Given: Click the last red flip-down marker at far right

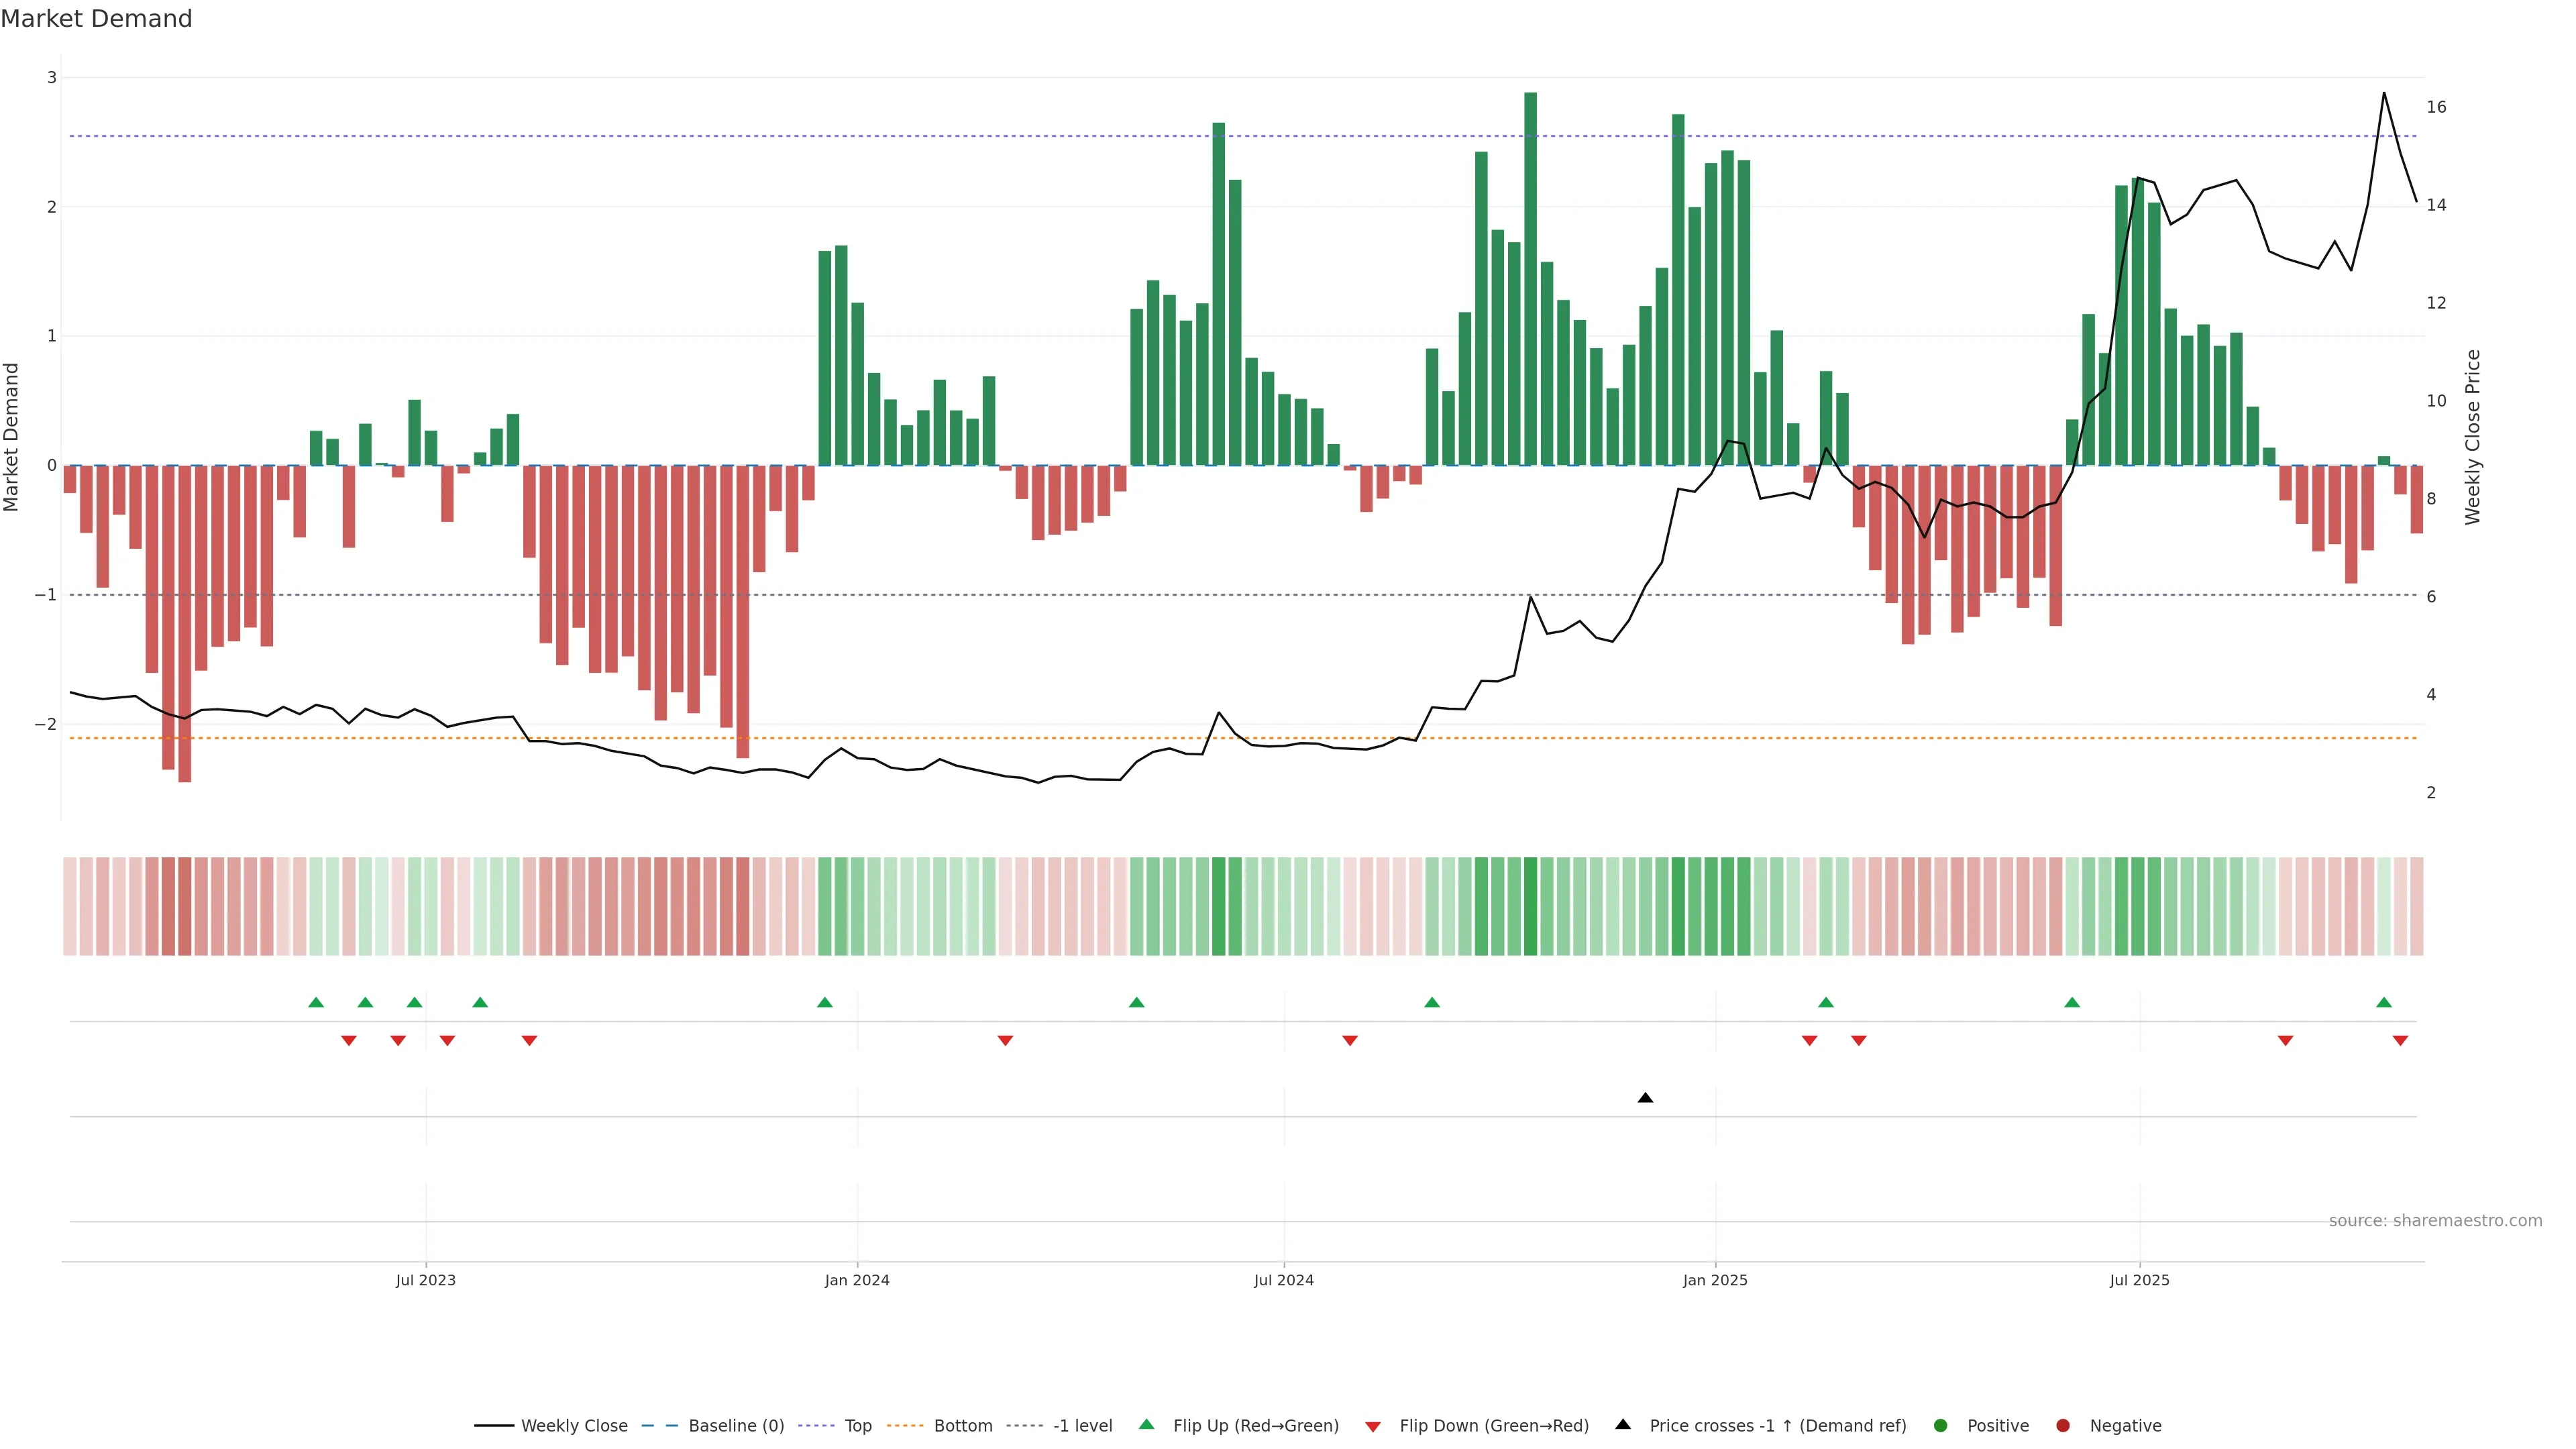Looking at the screenshot, I should click(2400, 1041).
